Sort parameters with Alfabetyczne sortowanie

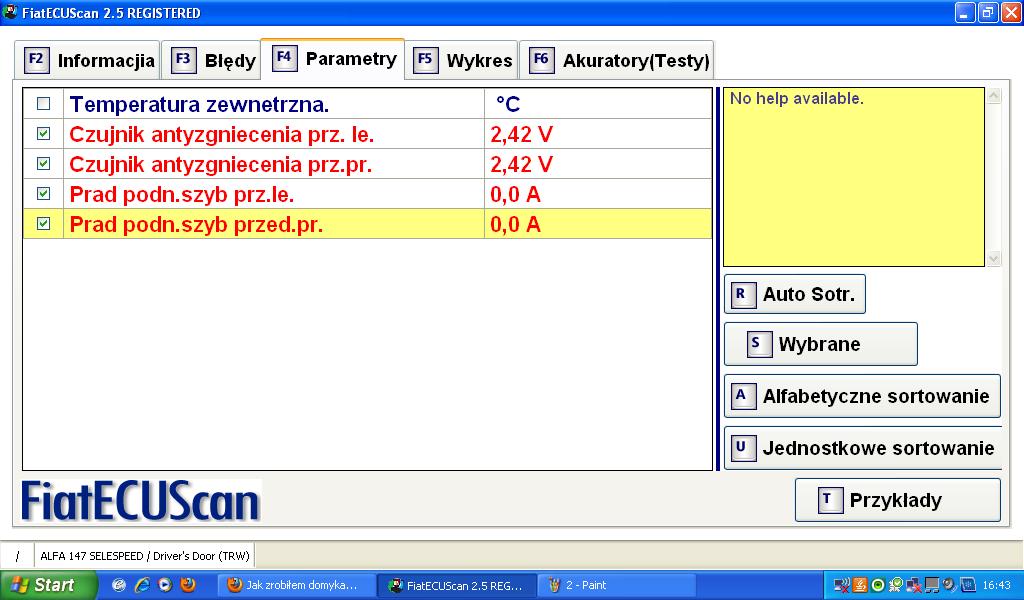863,396
